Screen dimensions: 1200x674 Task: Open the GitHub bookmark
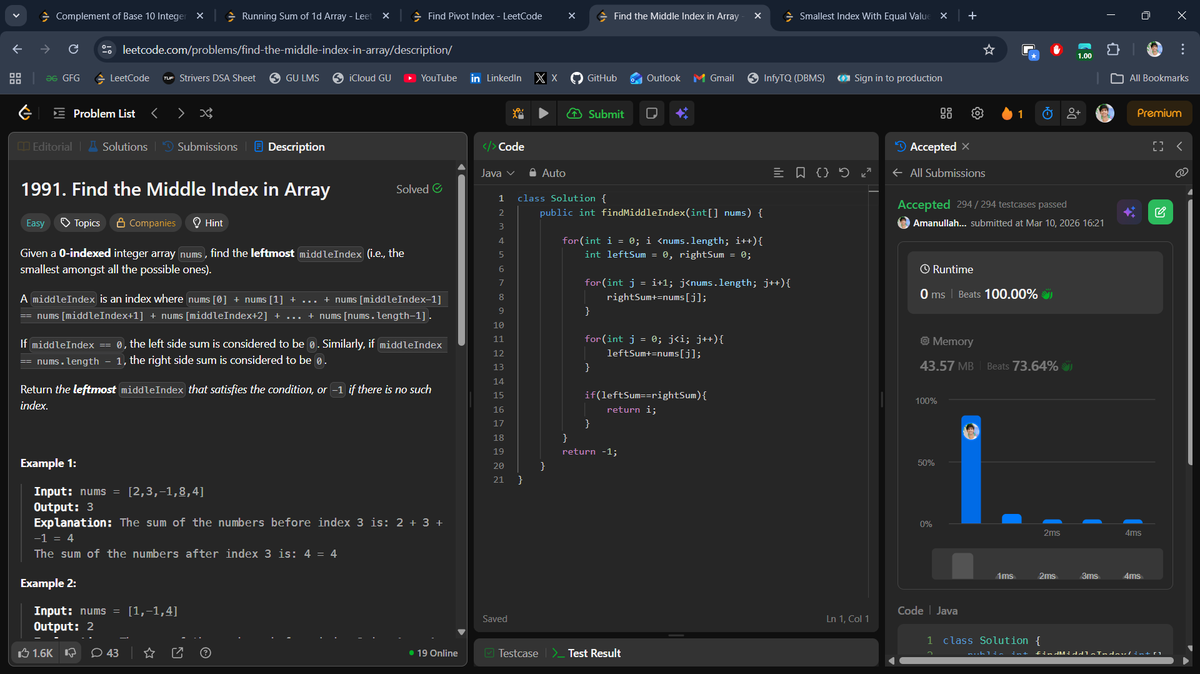pyautogui.click(x=593, y=78)
